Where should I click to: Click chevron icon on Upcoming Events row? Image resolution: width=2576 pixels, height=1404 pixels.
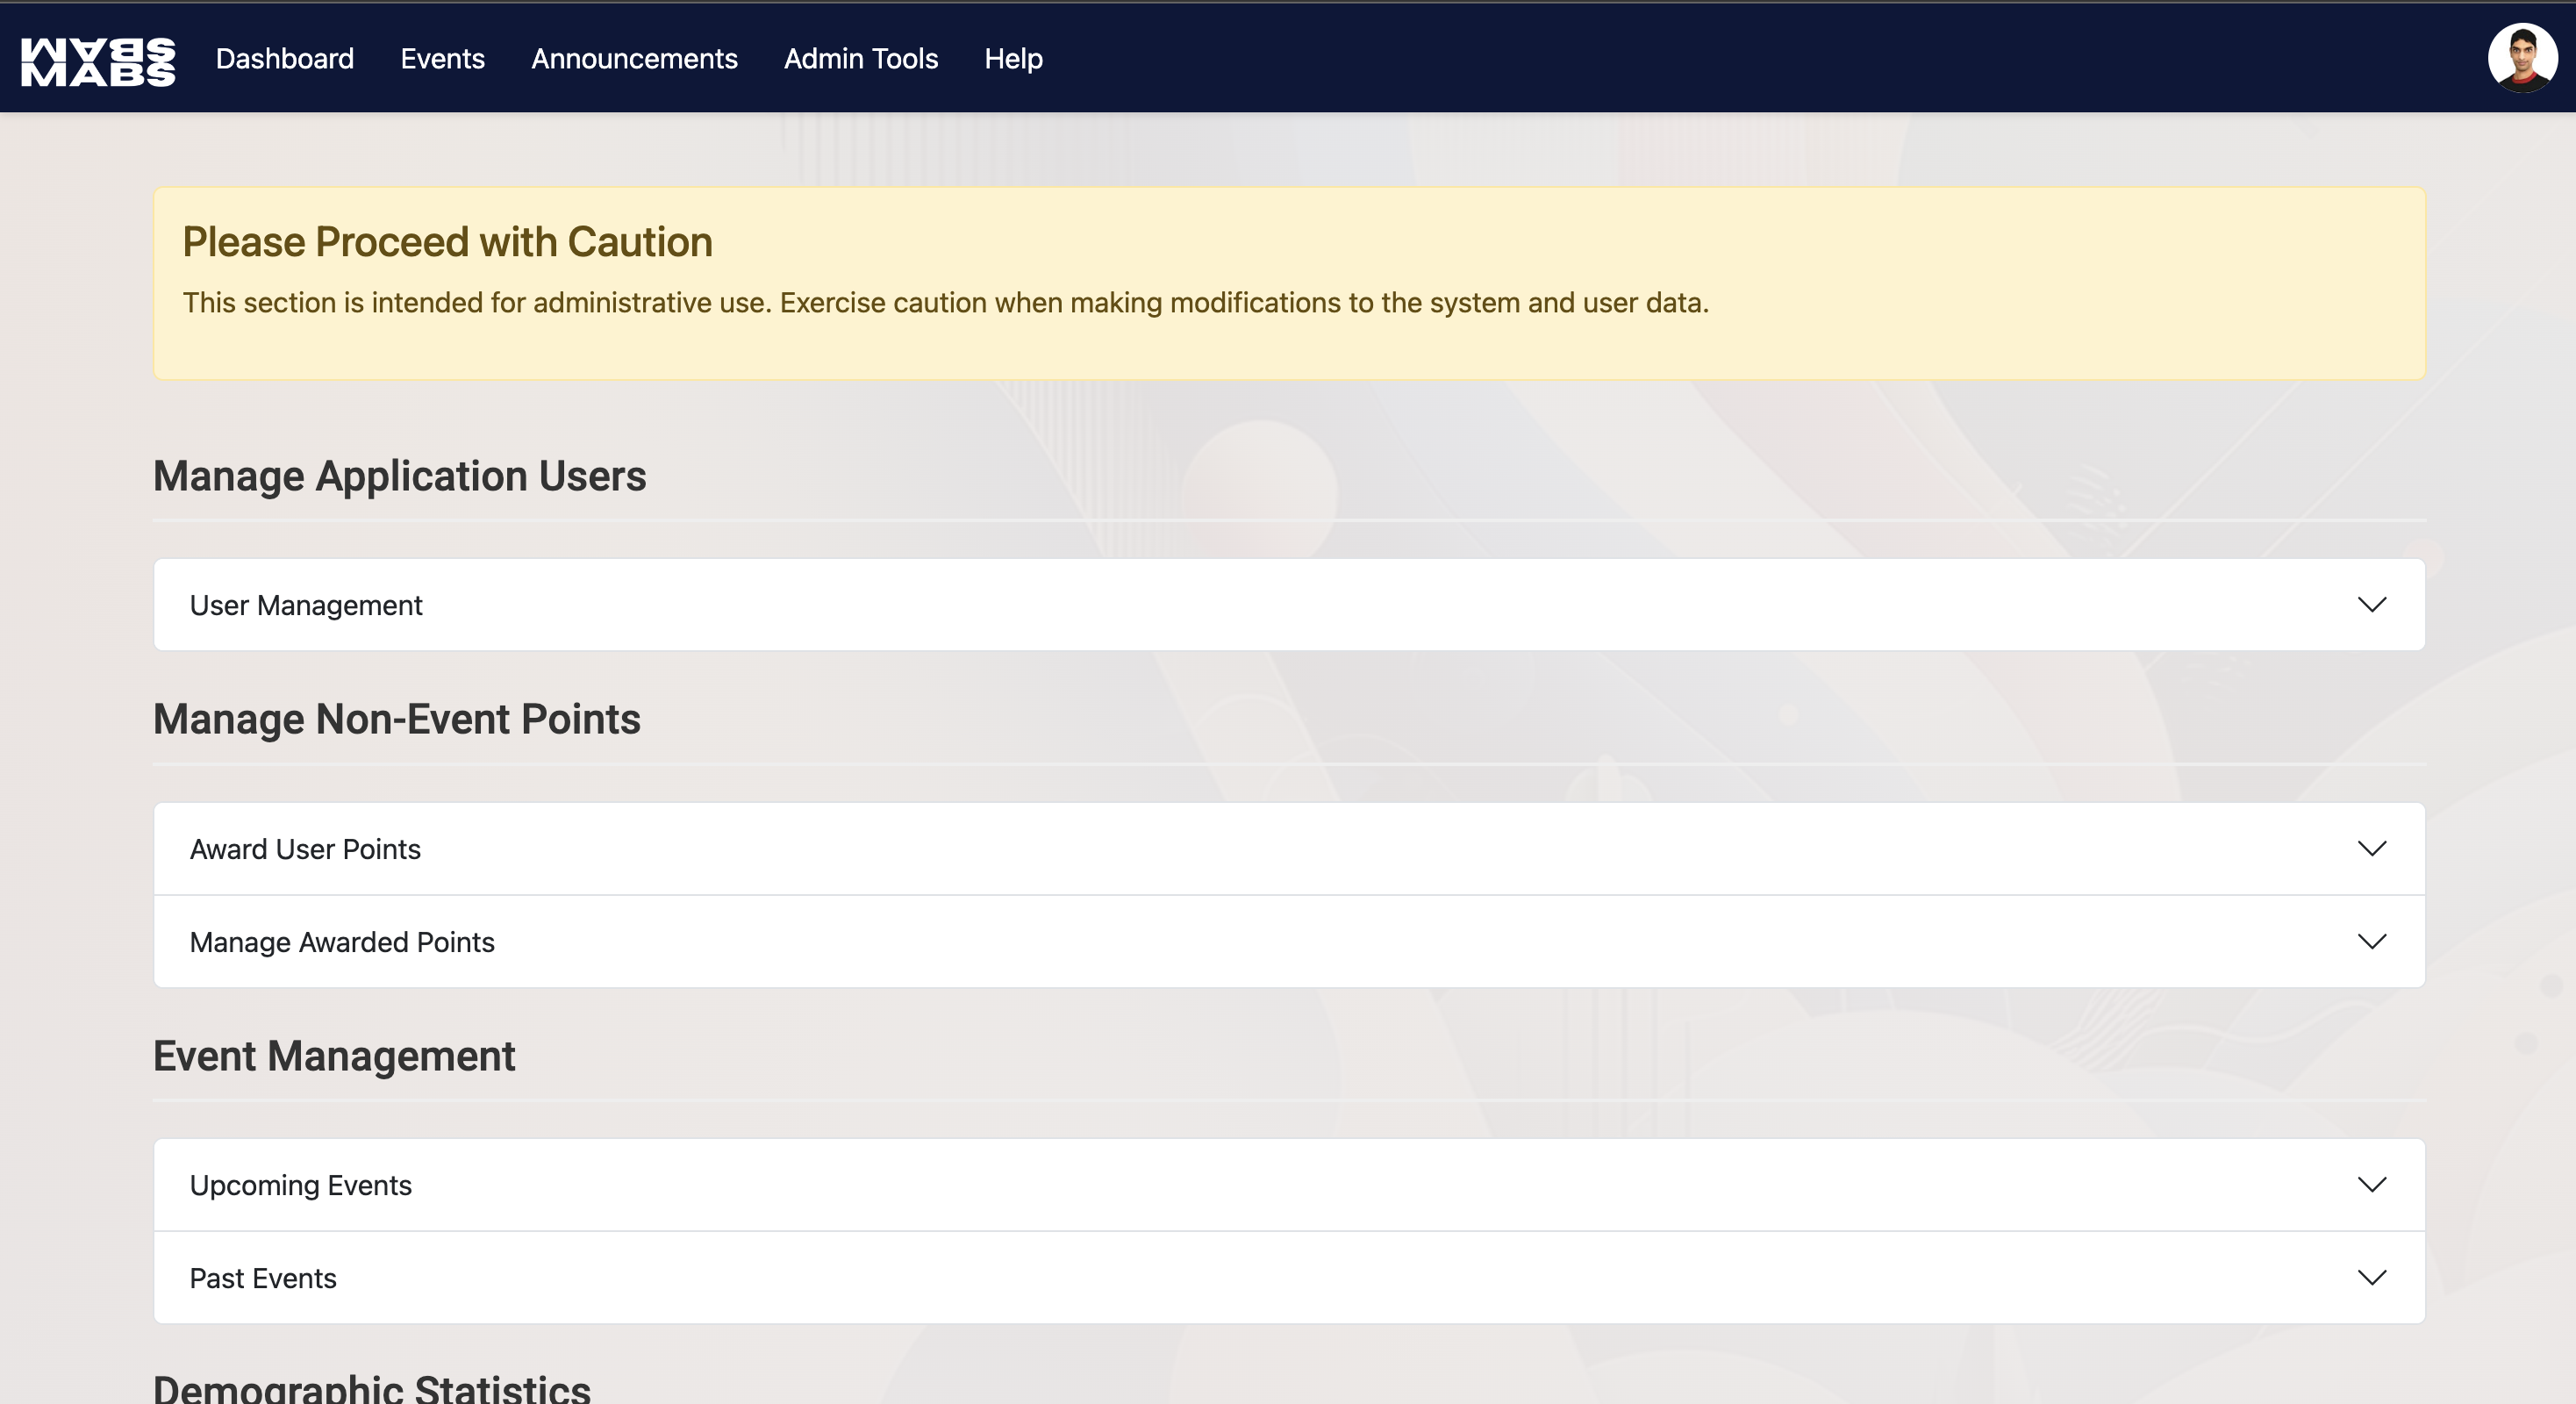(2371, 1185)
